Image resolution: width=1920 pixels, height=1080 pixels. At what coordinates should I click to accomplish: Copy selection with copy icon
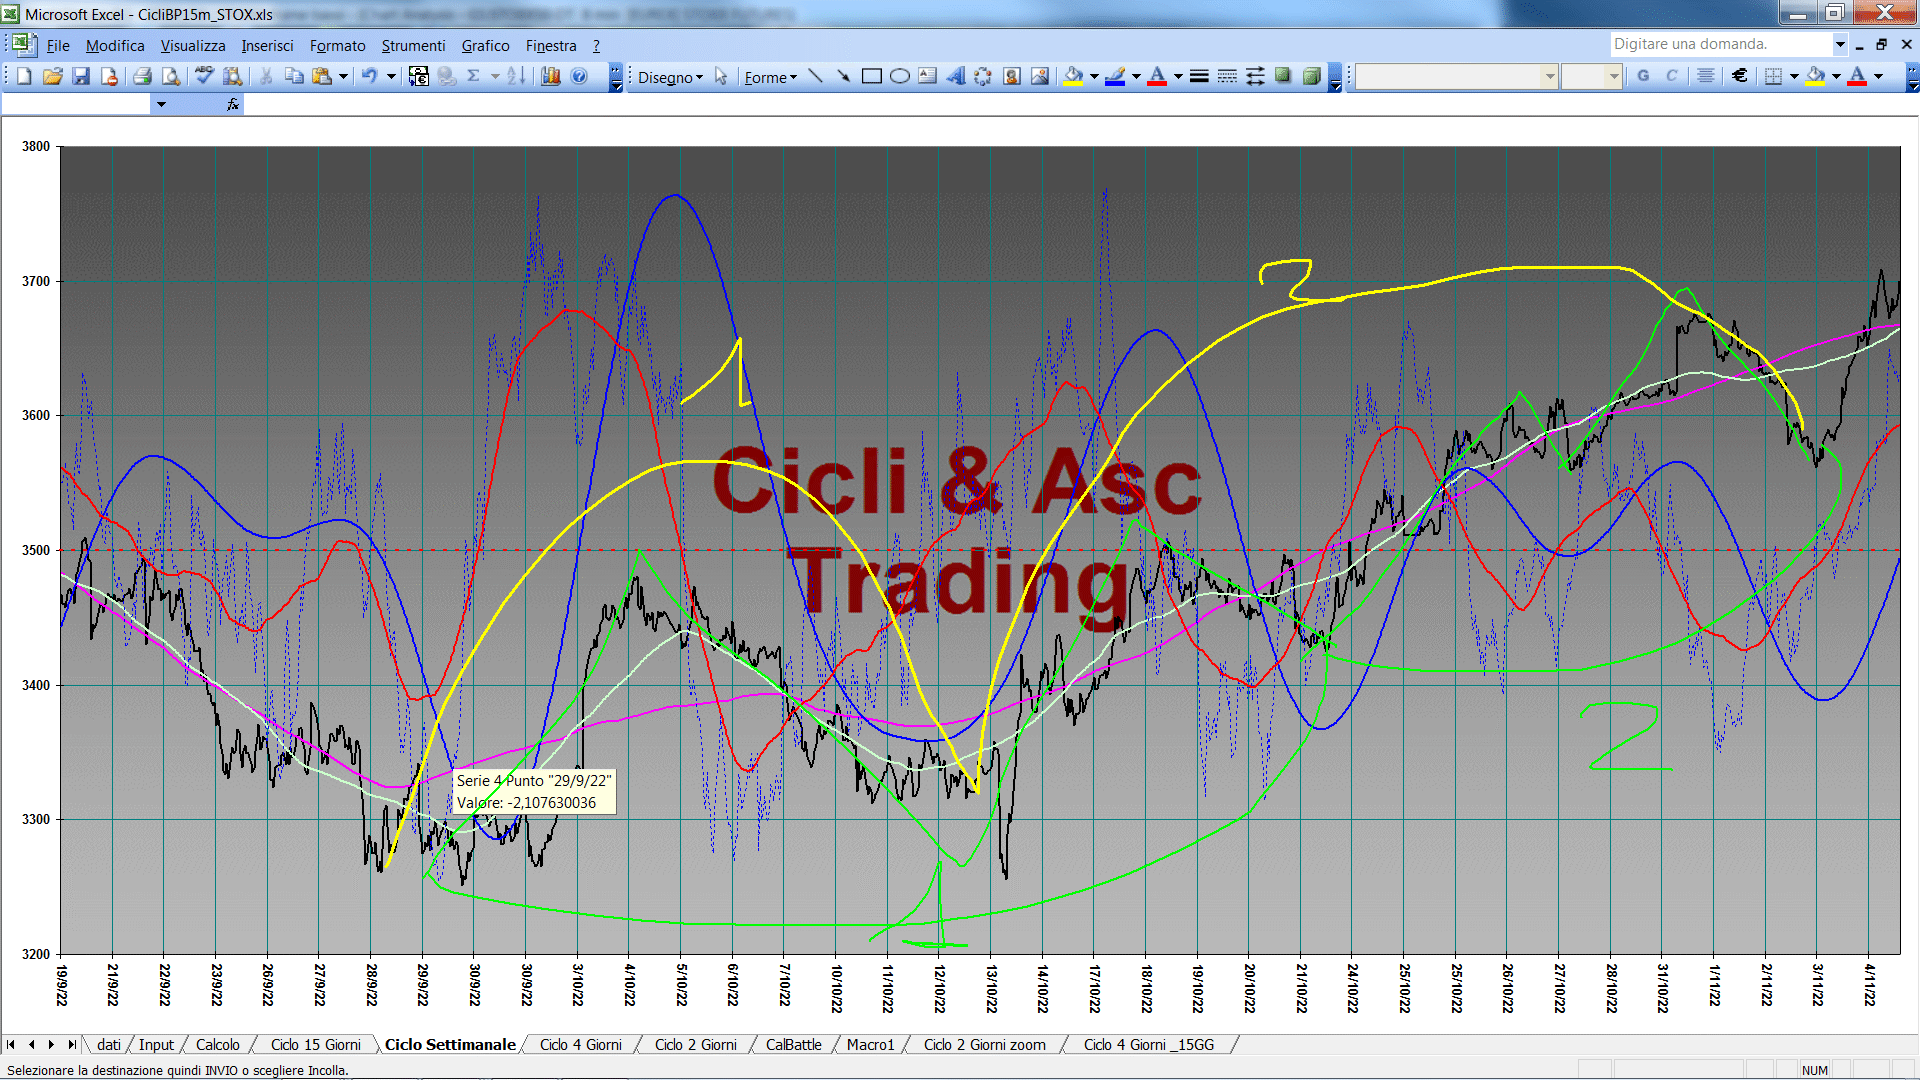coord(294,76)
